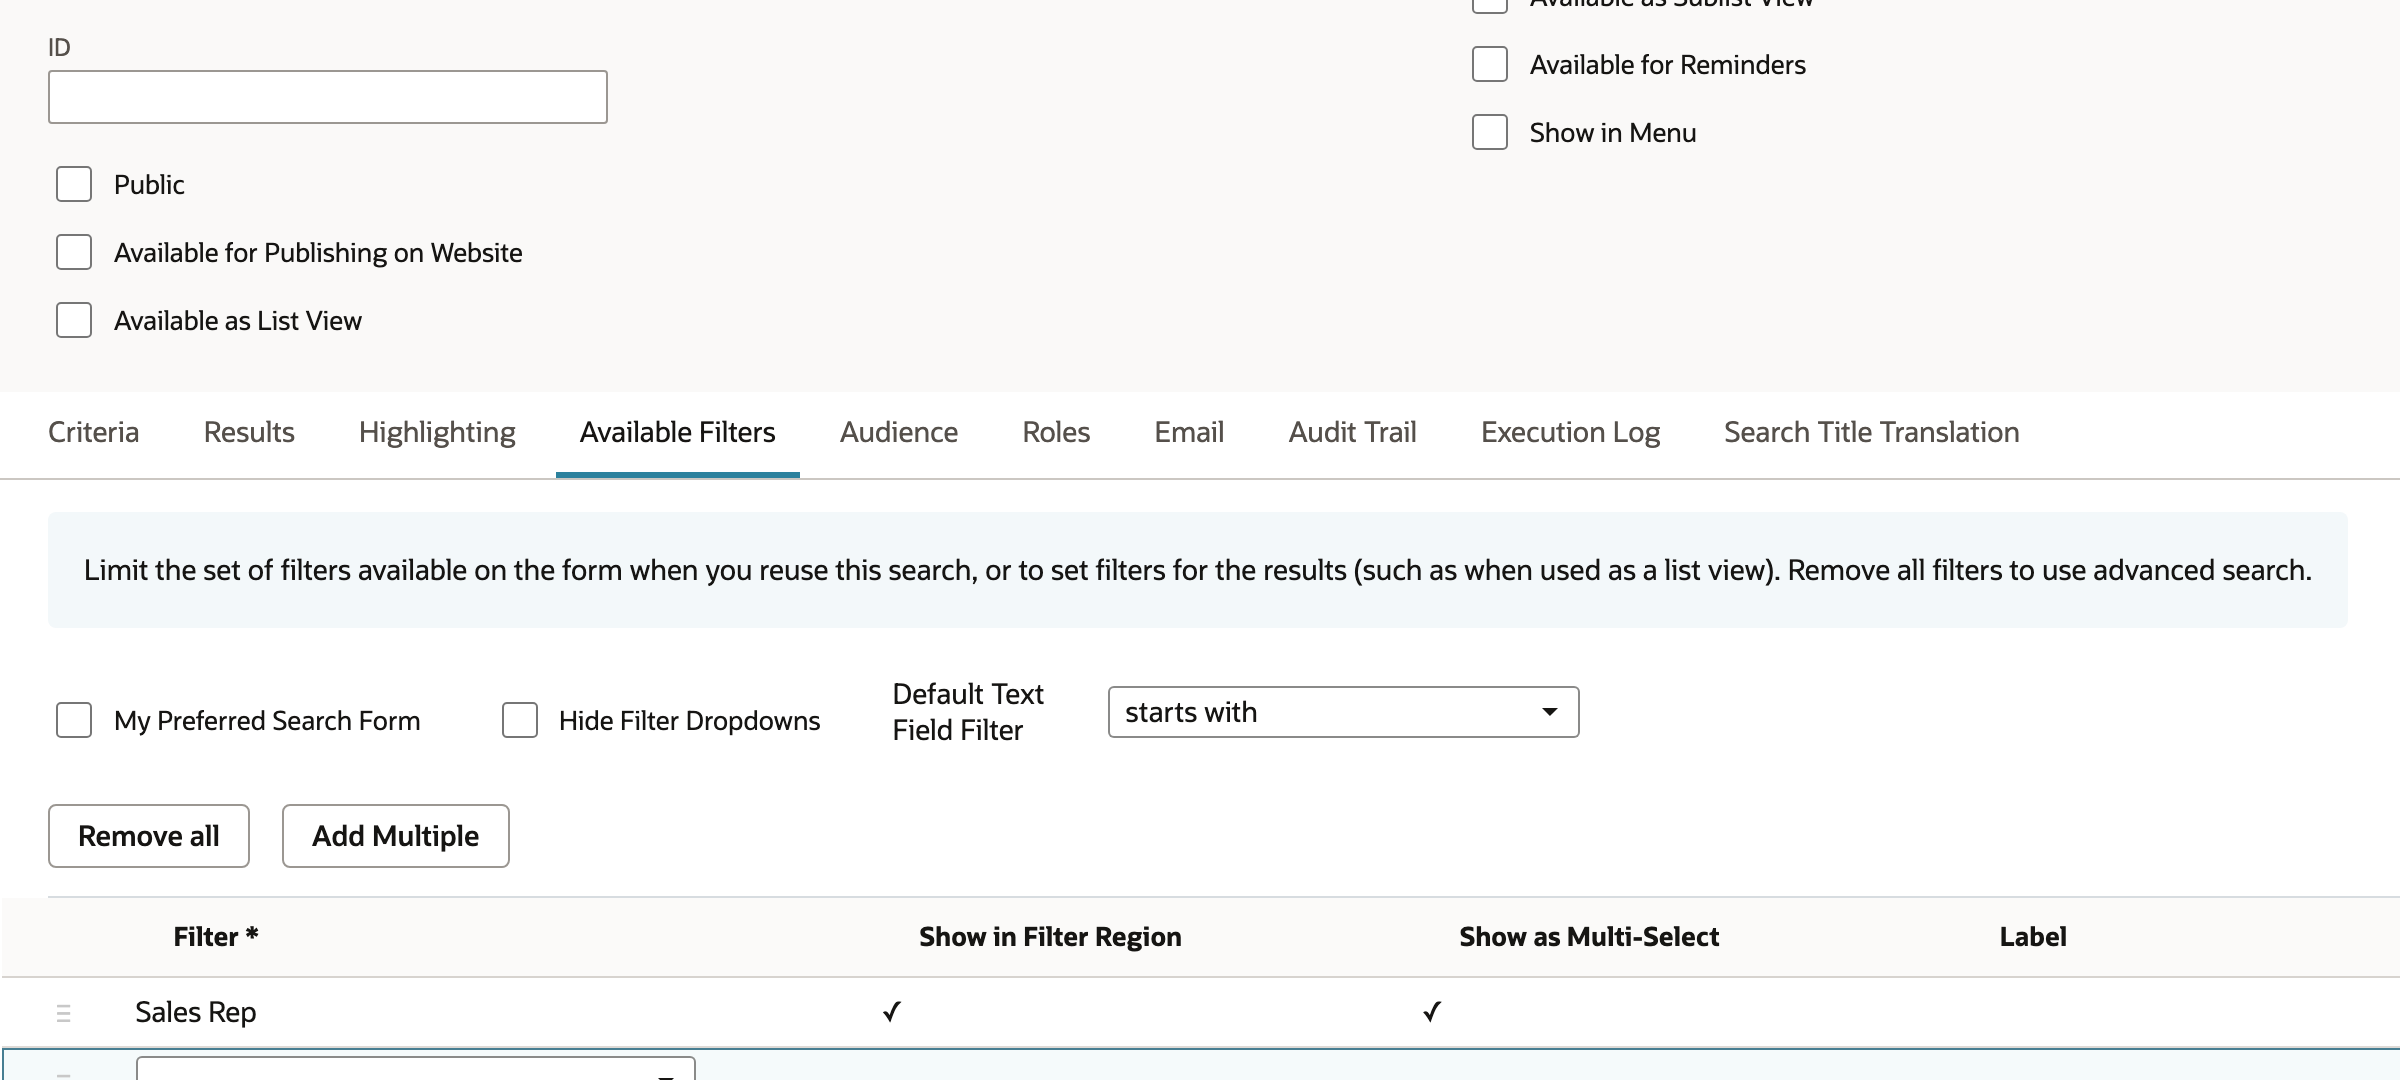Click the Remove all button
The image size is (2400, 1080).
(149, 836)
